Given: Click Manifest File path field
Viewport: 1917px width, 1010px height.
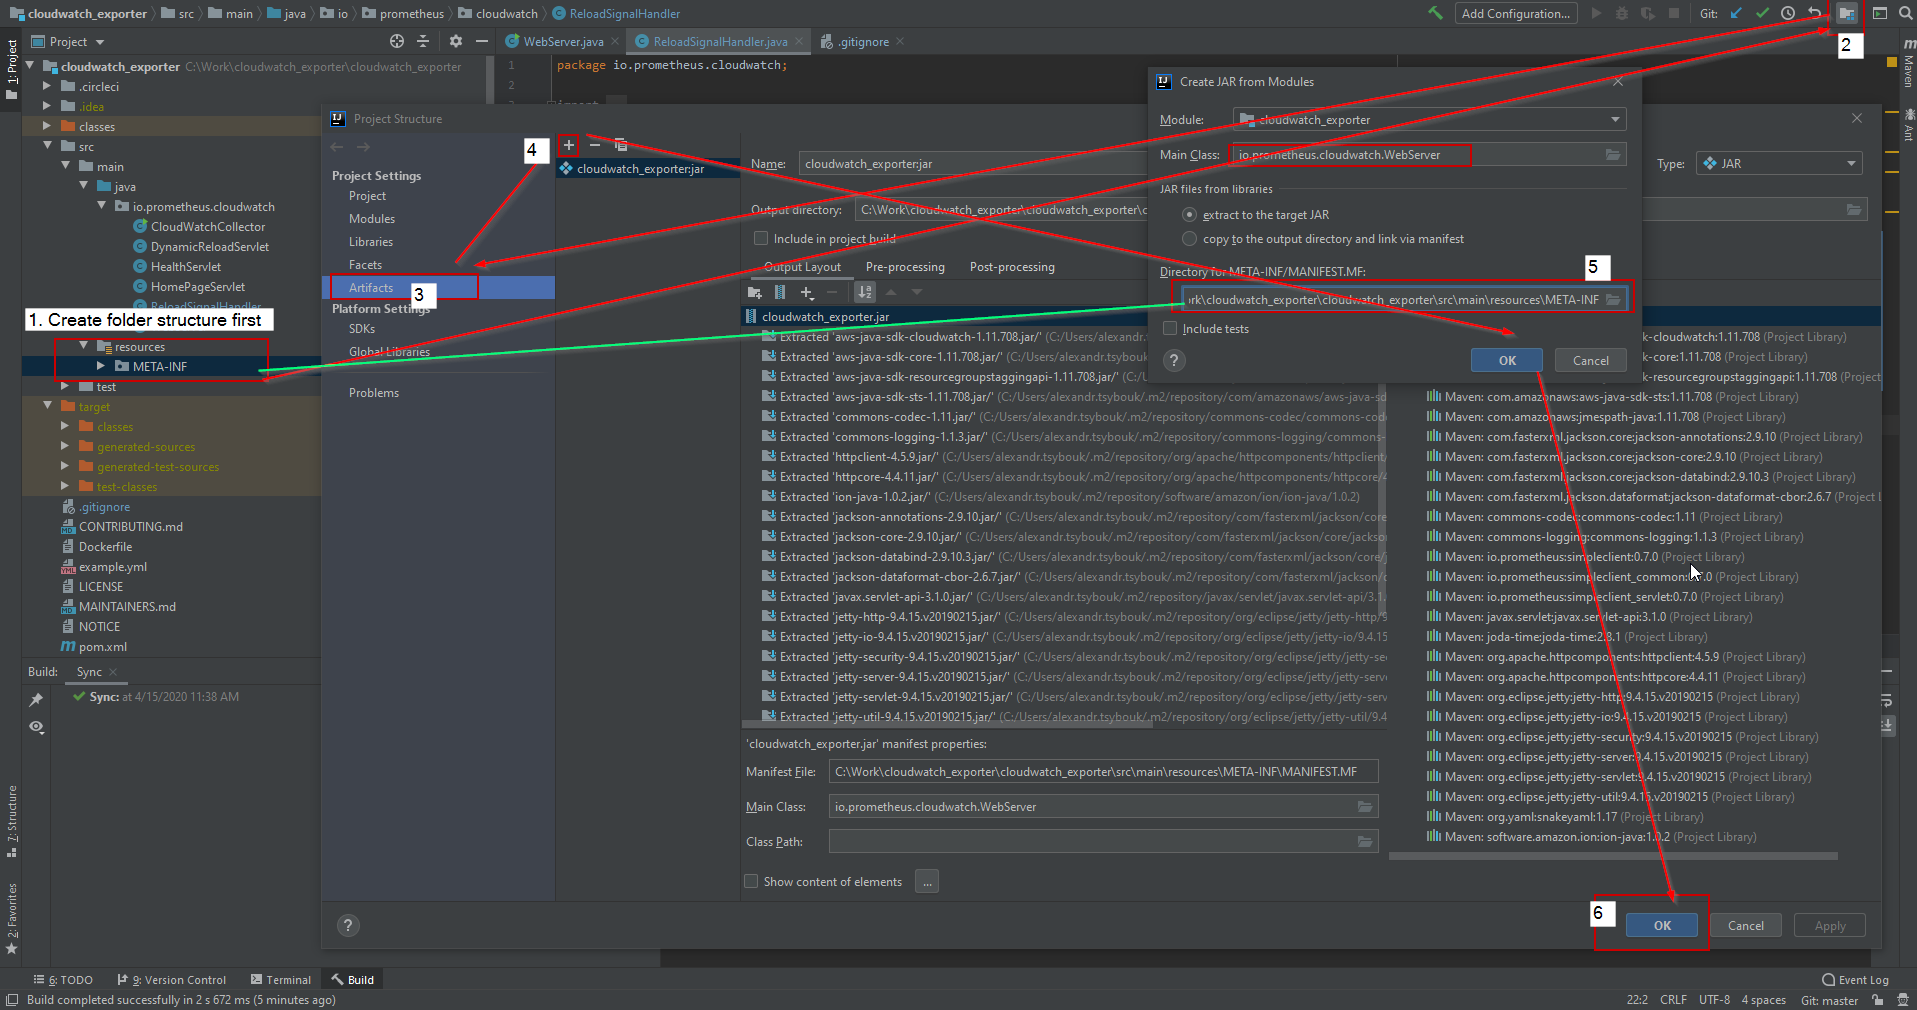Looking at the screenshot, I should [1104, 771].
